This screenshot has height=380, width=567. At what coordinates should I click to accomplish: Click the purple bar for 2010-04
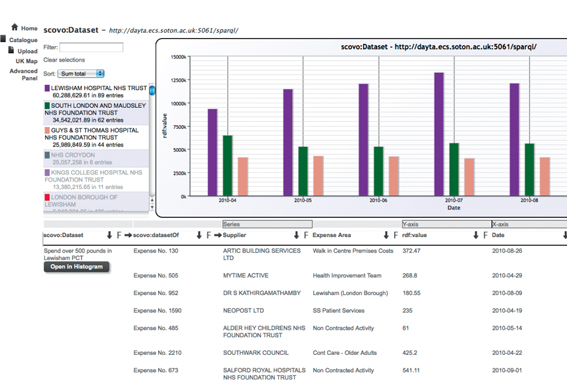pyautogui.click(x=212, y=152)
